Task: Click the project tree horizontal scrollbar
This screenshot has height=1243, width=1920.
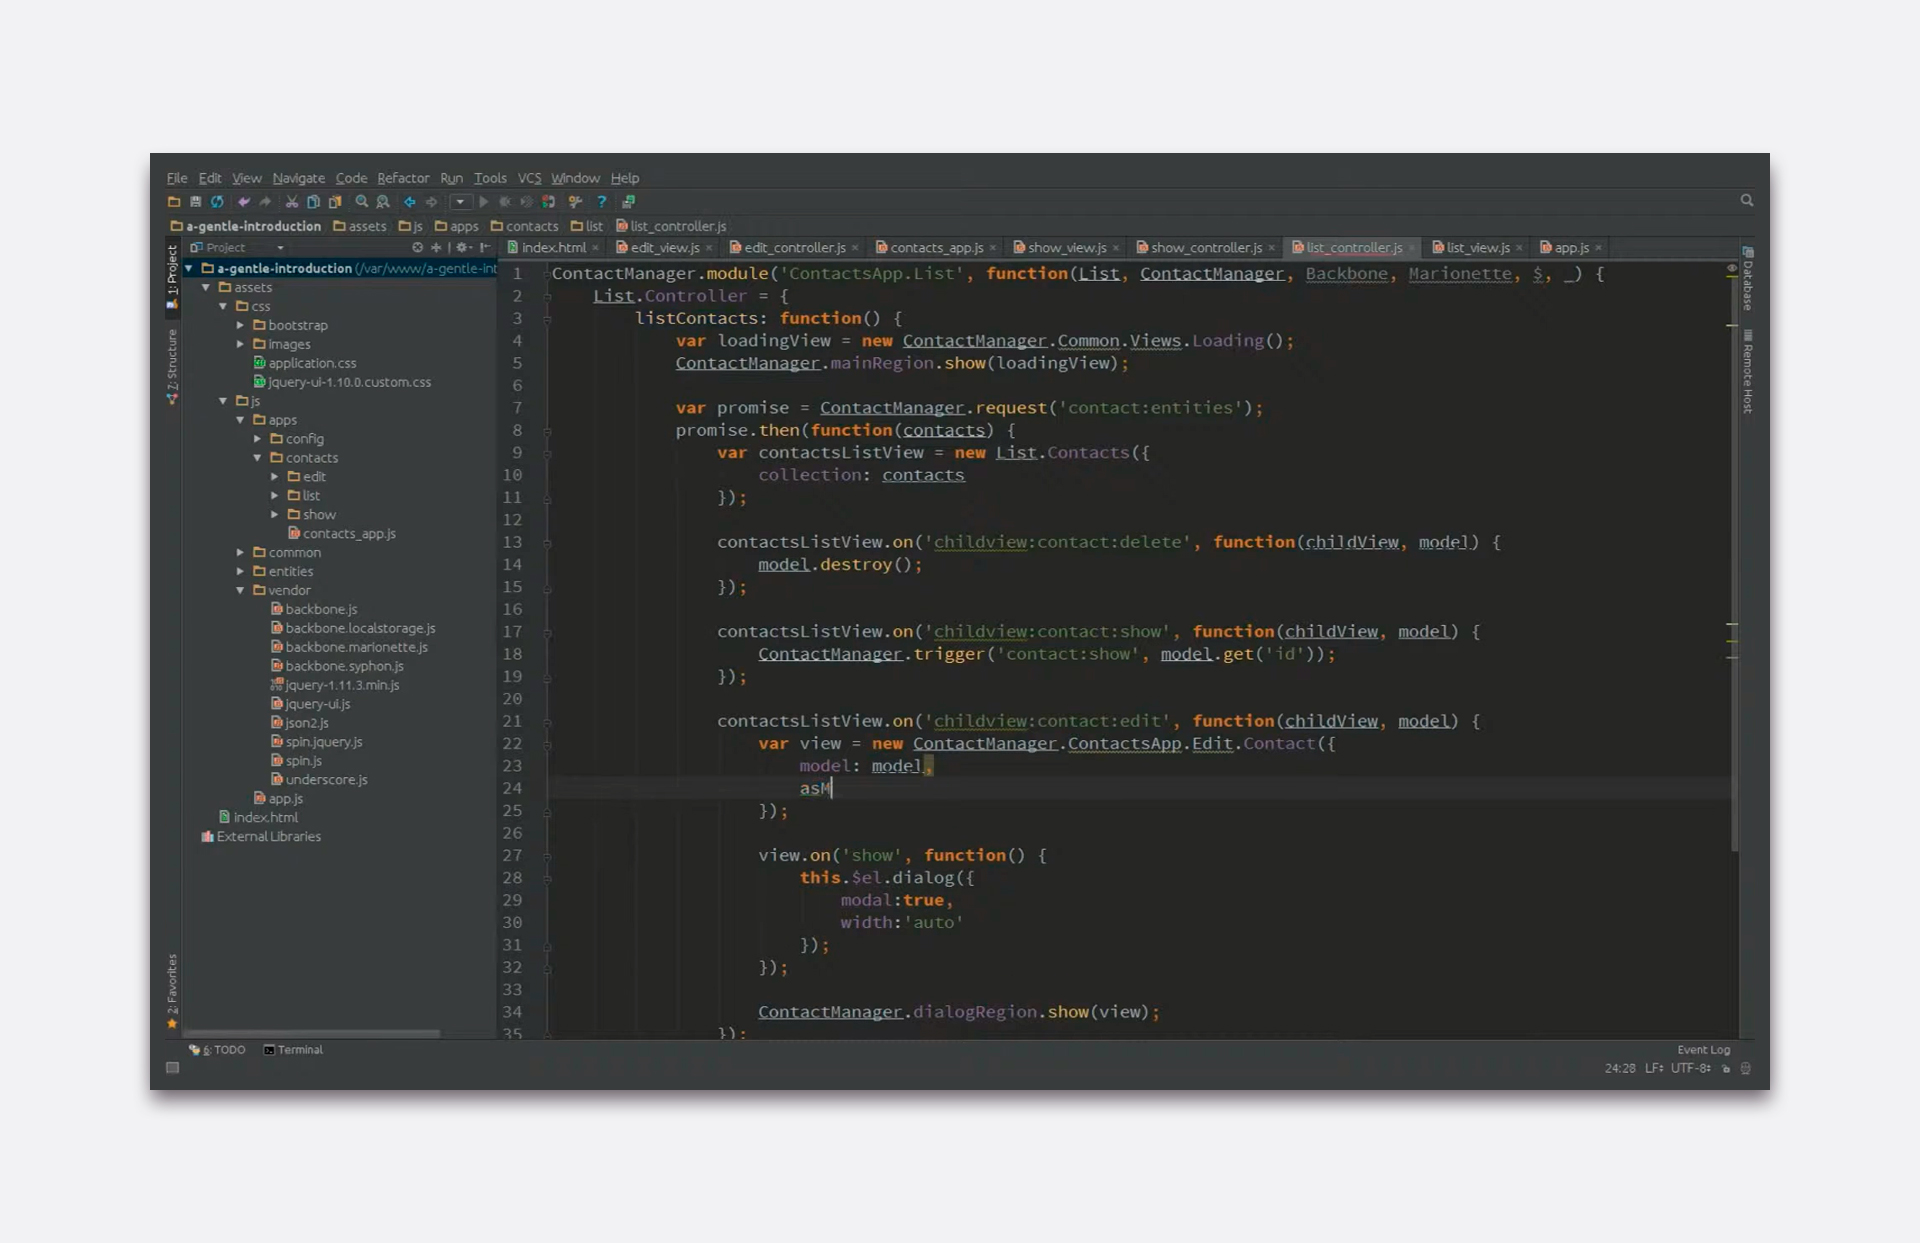Action: 312,1033
